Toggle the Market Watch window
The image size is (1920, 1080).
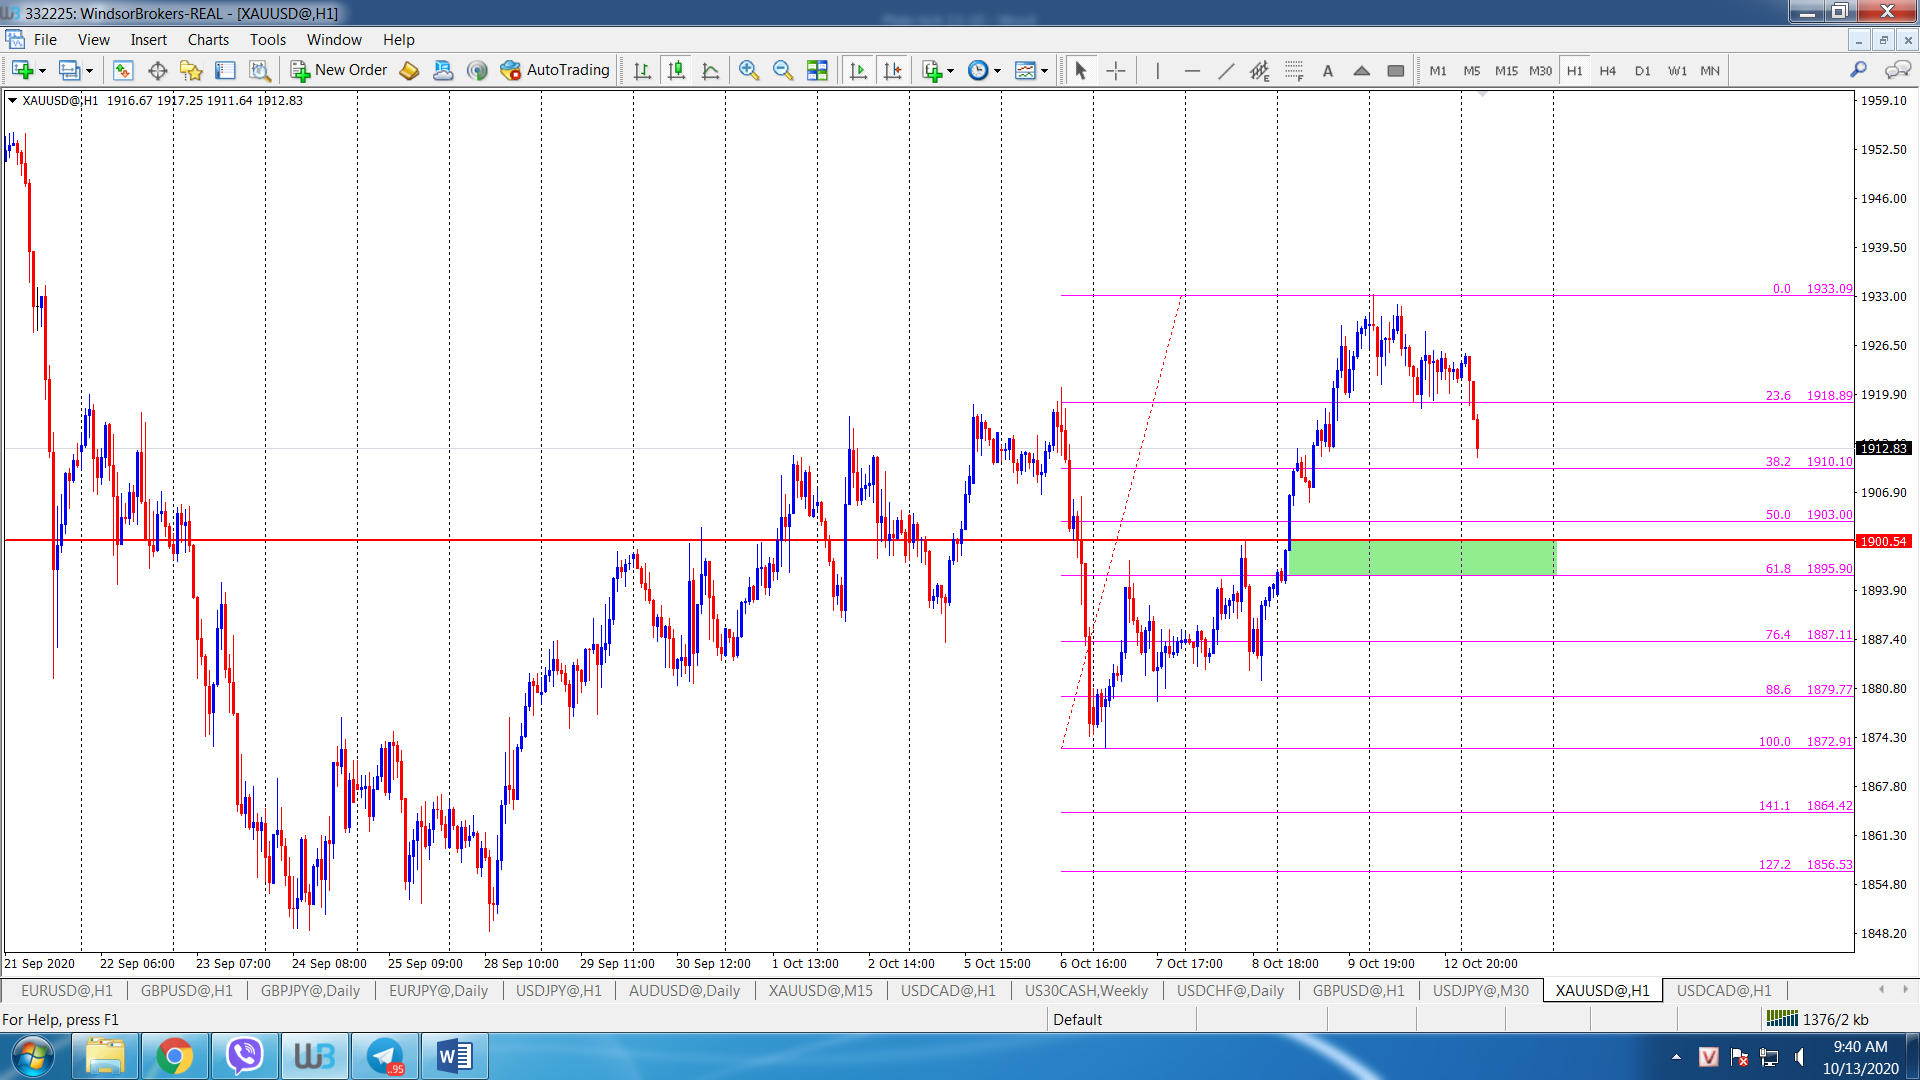123,70
